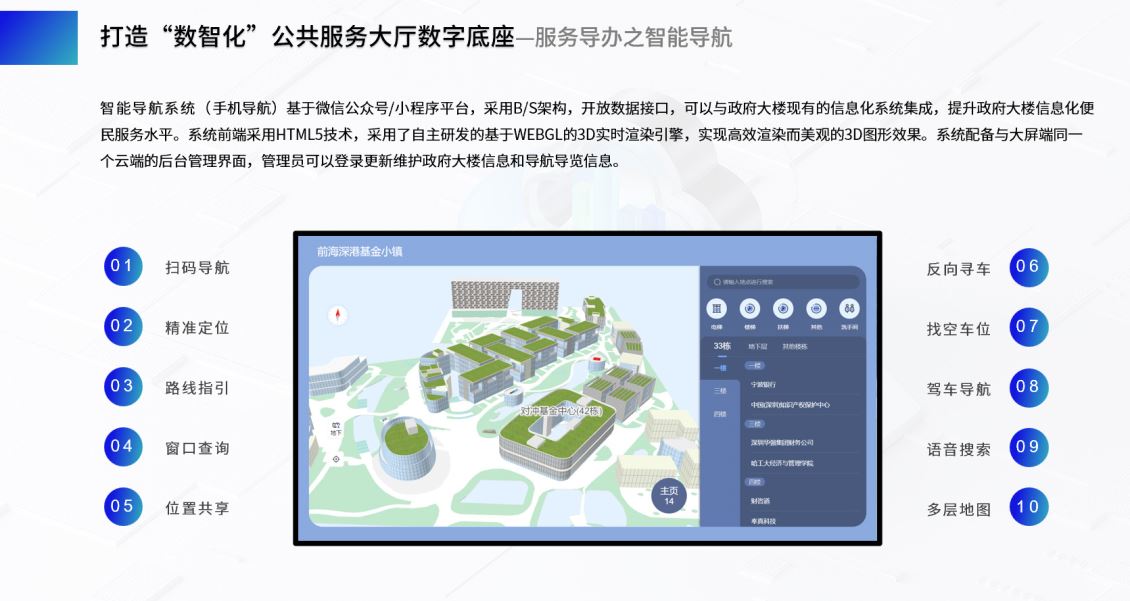
Task: Select the 位置共享 feature label
Action: 197,508
